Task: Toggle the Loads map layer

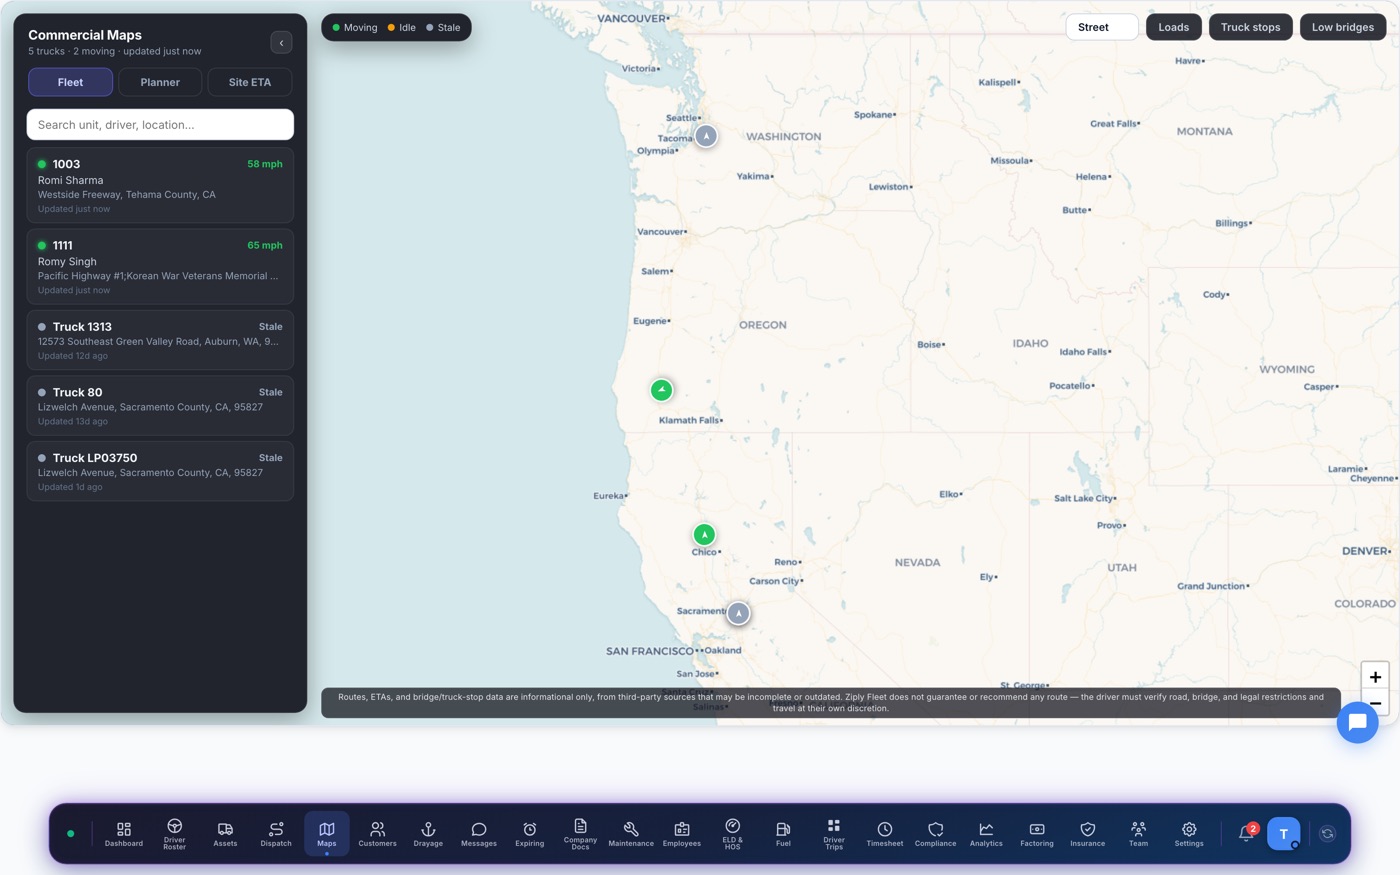Action: click(1173, 27)
